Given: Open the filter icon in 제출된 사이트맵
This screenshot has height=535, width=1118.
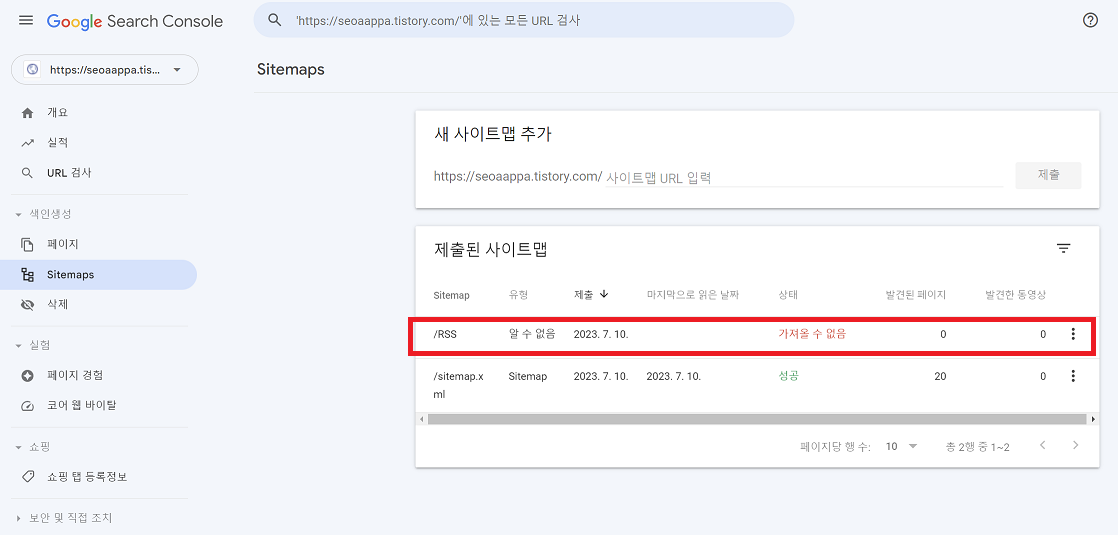Looking at the screenshot, I should pyautogui.click(x=1064, y=248).
